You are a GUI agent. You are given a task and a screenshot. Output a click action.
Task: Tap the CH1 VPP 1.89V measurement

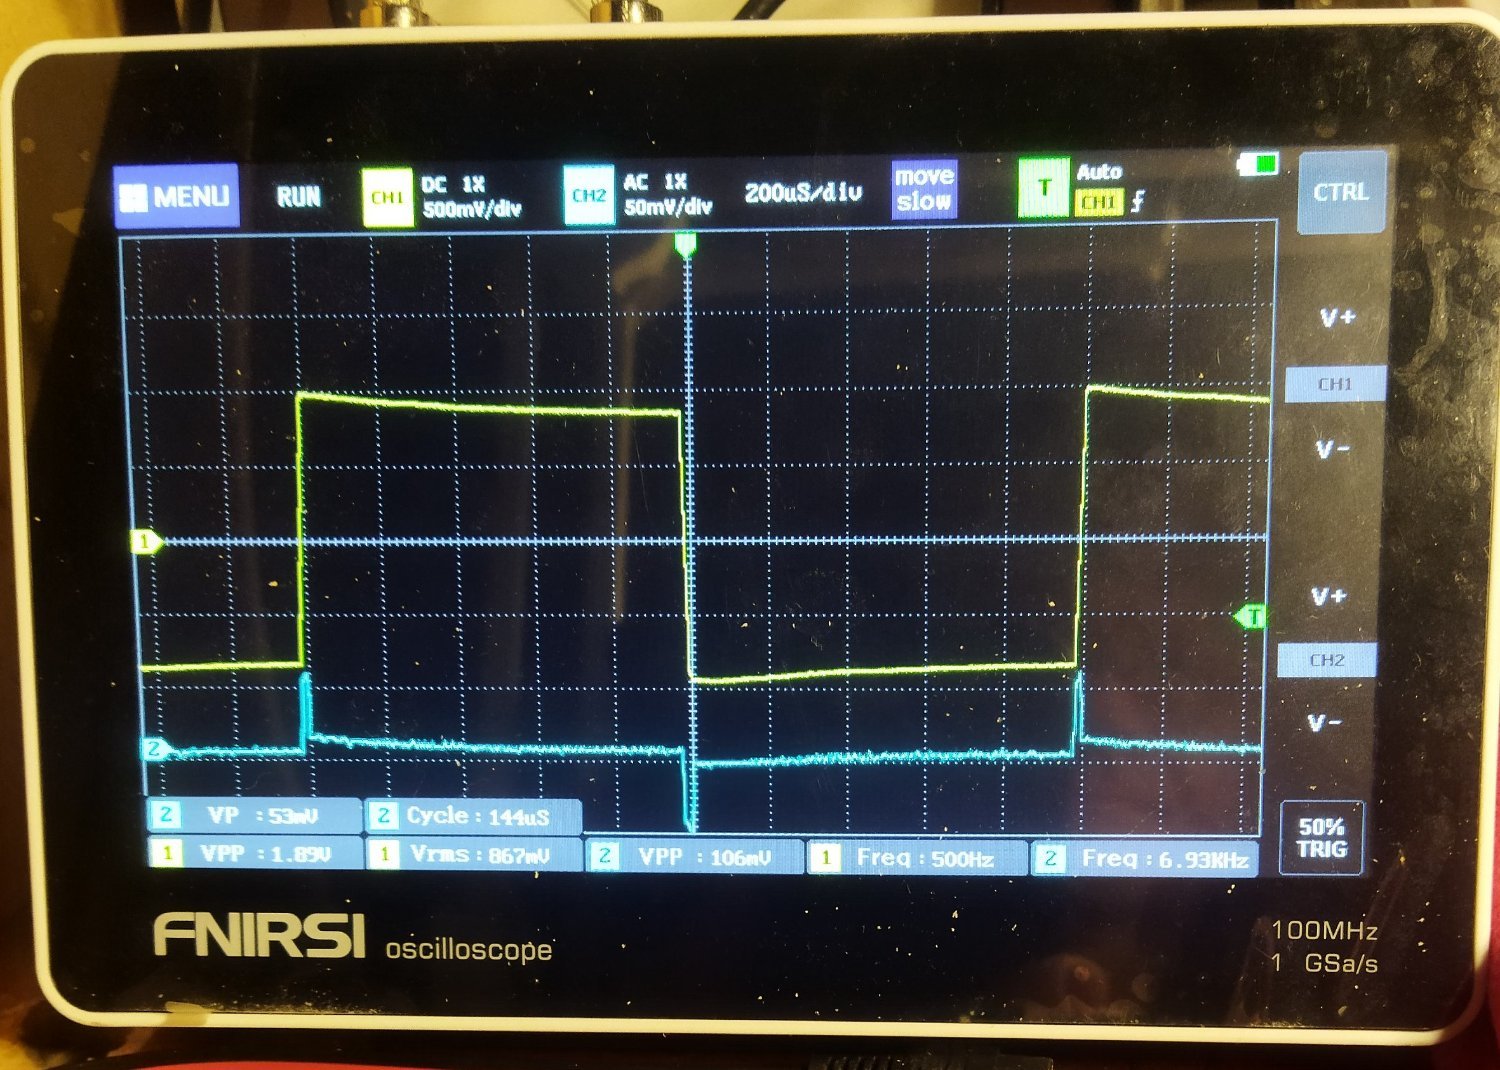[x=255, y=854]
